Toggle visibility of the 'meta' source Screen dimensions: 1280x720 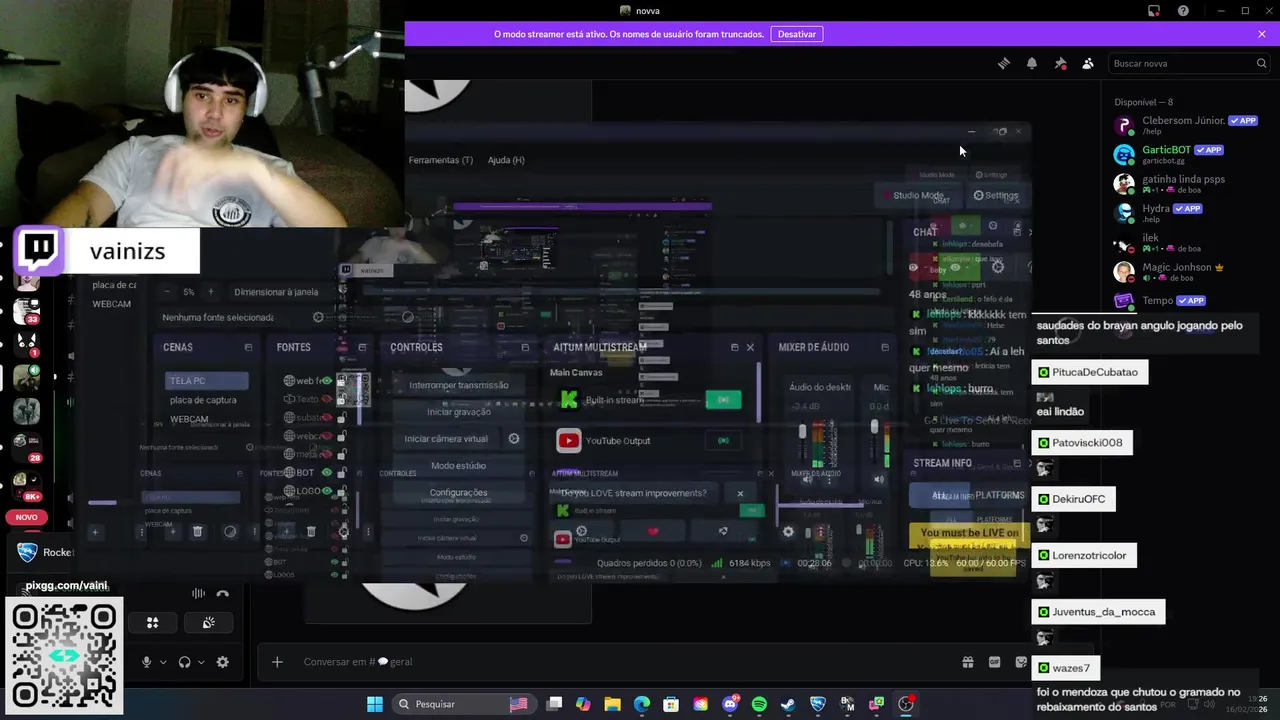click(x=326, y=454)
